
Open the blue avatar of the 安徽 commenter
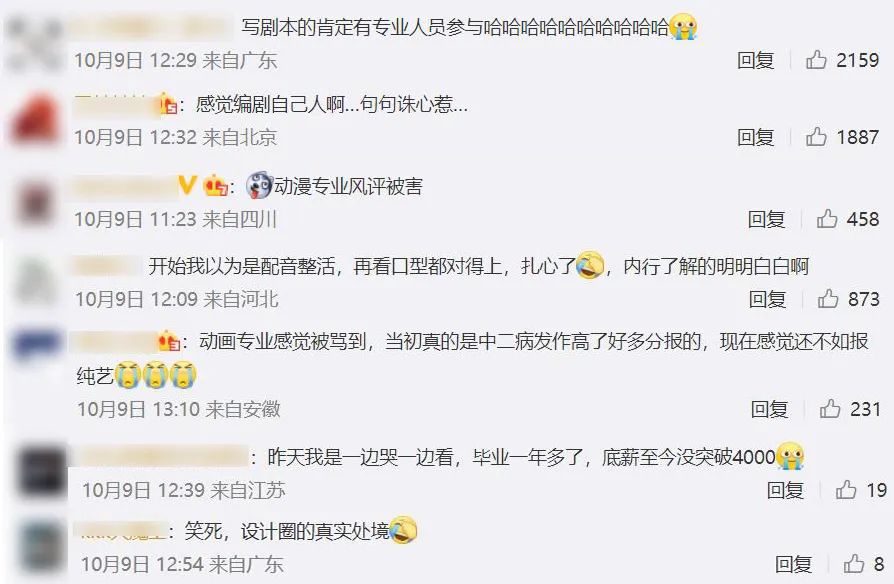point(37,345)
